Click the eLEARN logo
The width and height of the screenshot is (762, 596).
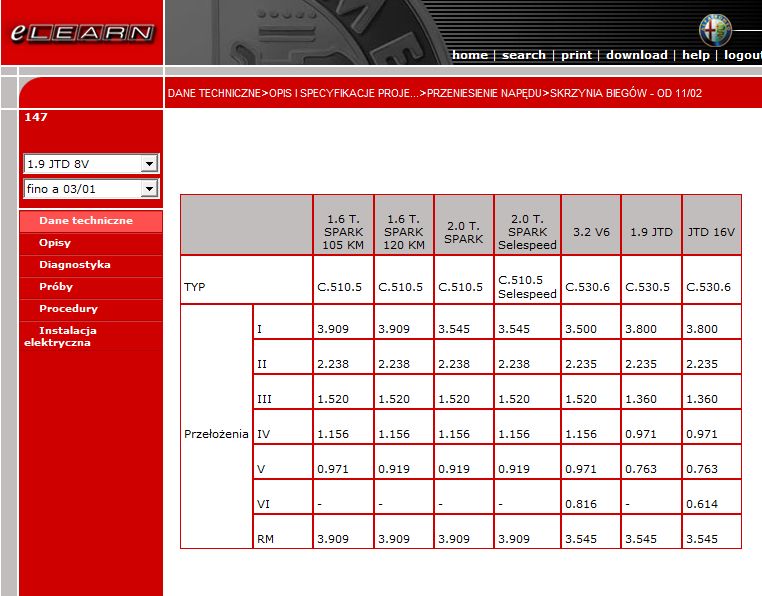pos(82,33)
